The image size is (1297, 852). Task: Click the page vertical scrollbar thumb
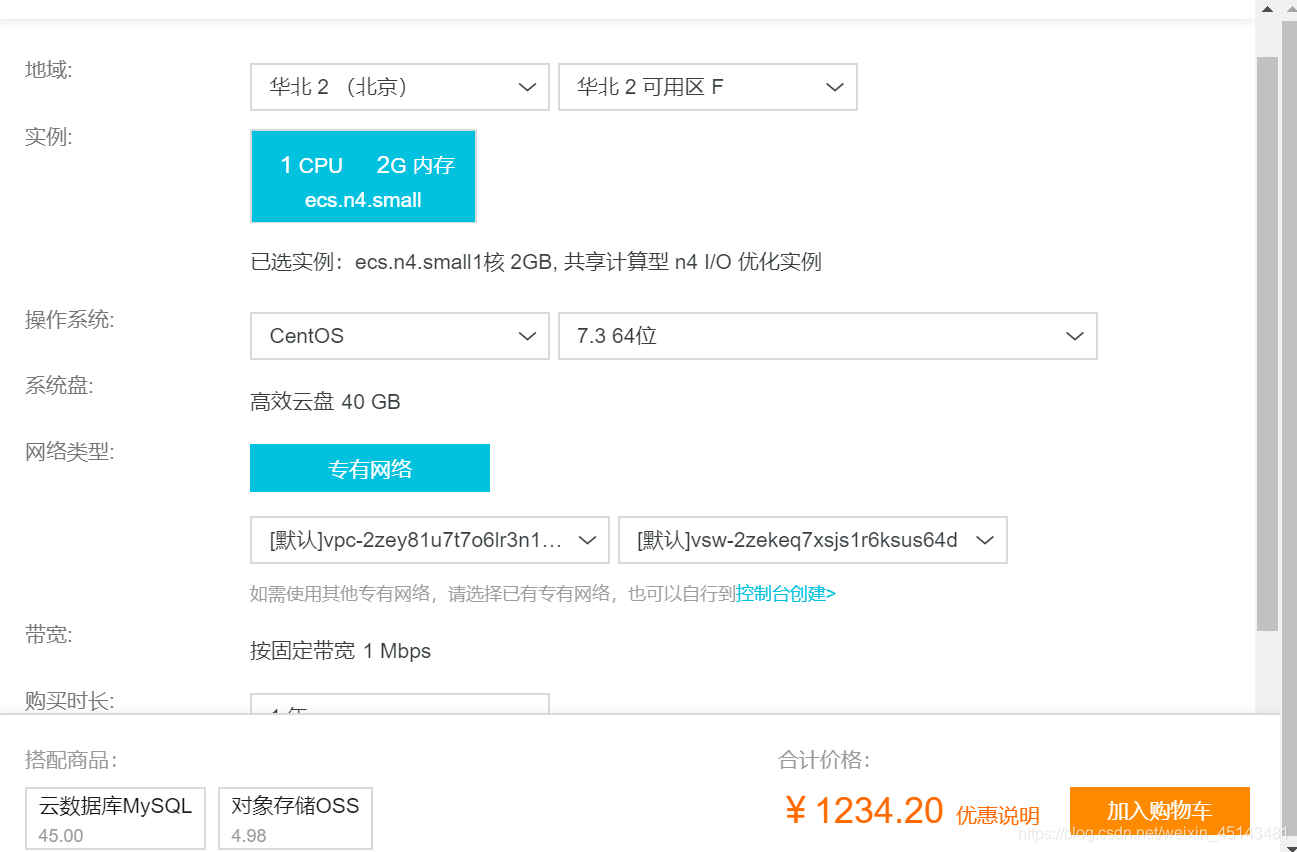tap(1268, 343)
